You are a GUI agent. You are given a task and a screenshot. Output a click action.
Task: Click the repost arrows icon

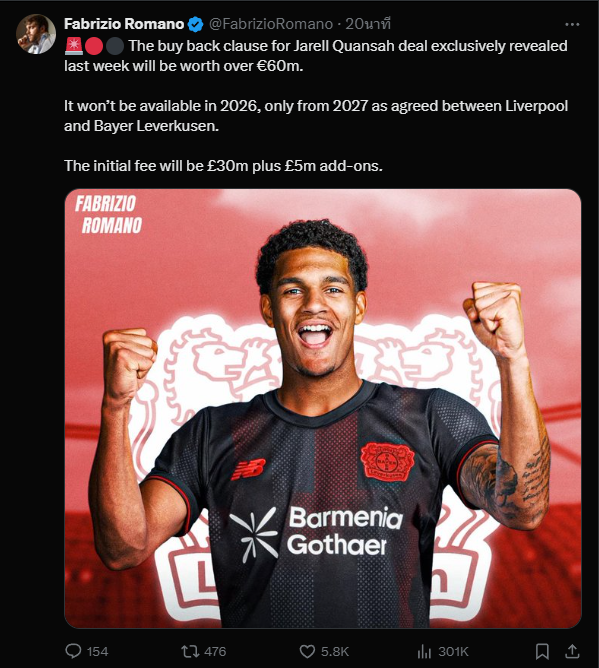[190, 651]
